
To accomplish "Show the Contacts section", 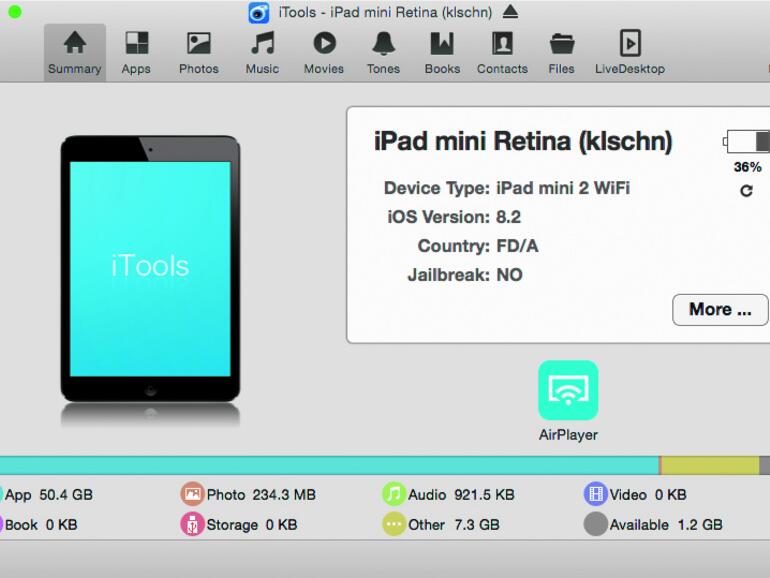I will (502, 53).
